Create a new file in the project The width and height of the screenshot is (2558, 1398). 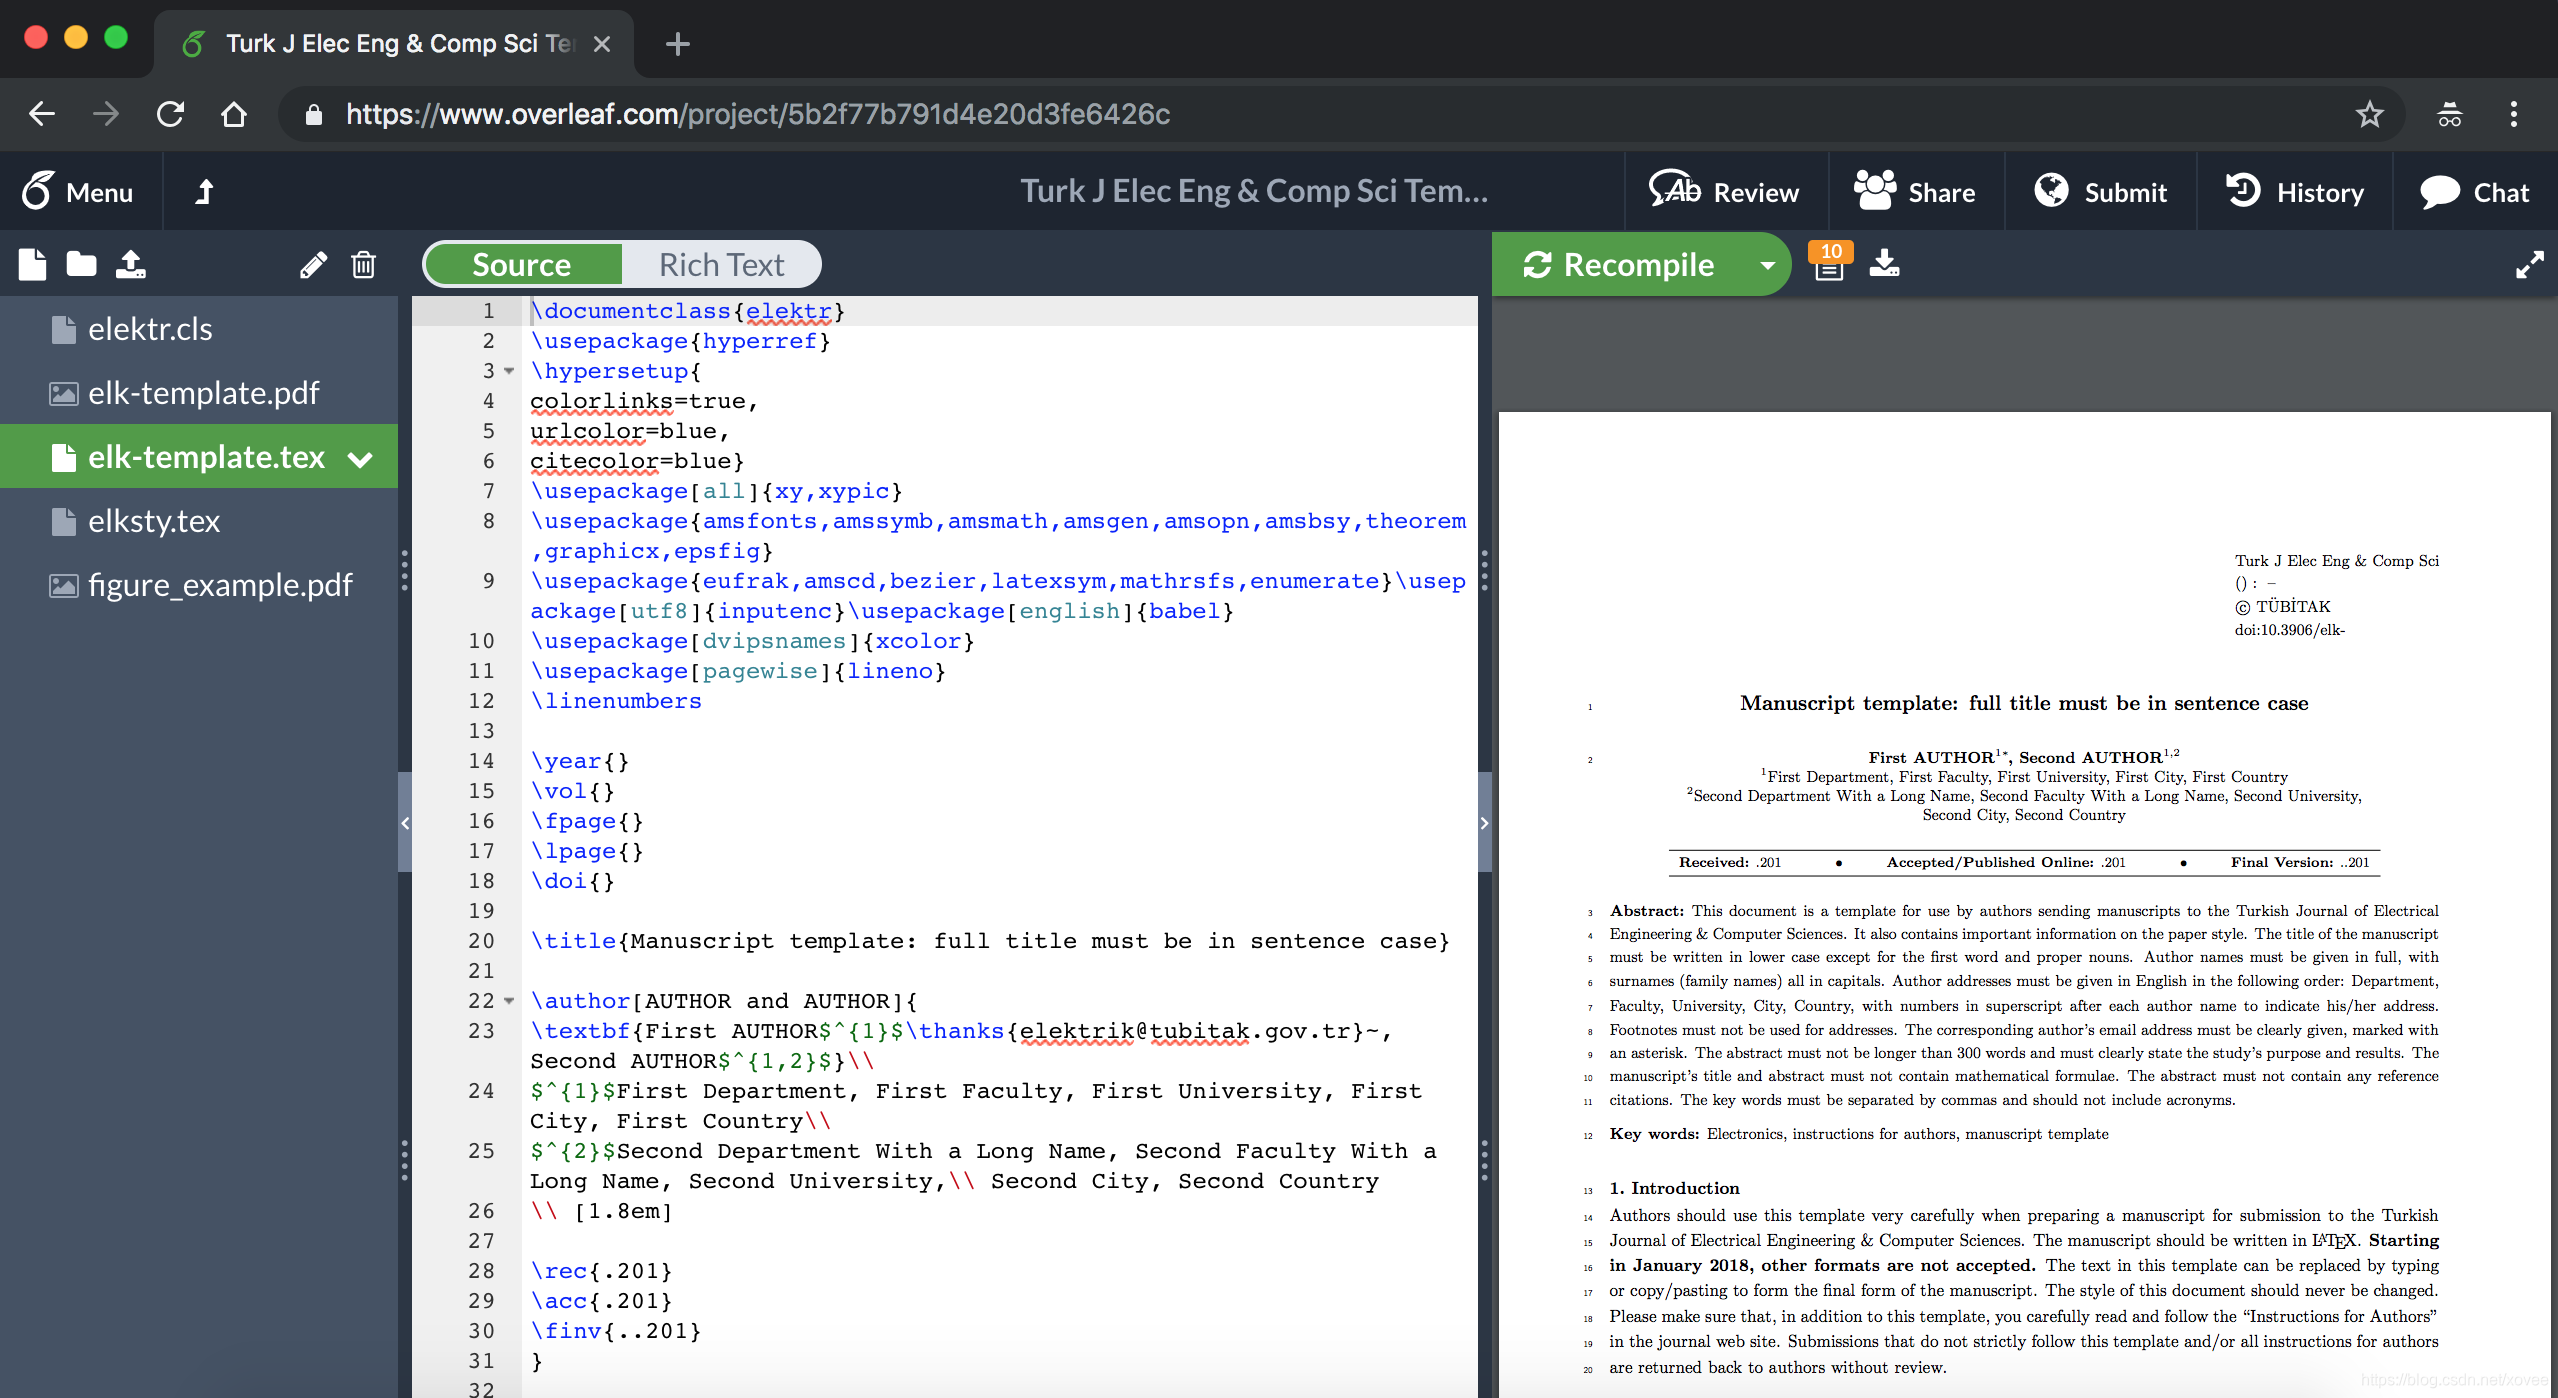click(31, 264)
